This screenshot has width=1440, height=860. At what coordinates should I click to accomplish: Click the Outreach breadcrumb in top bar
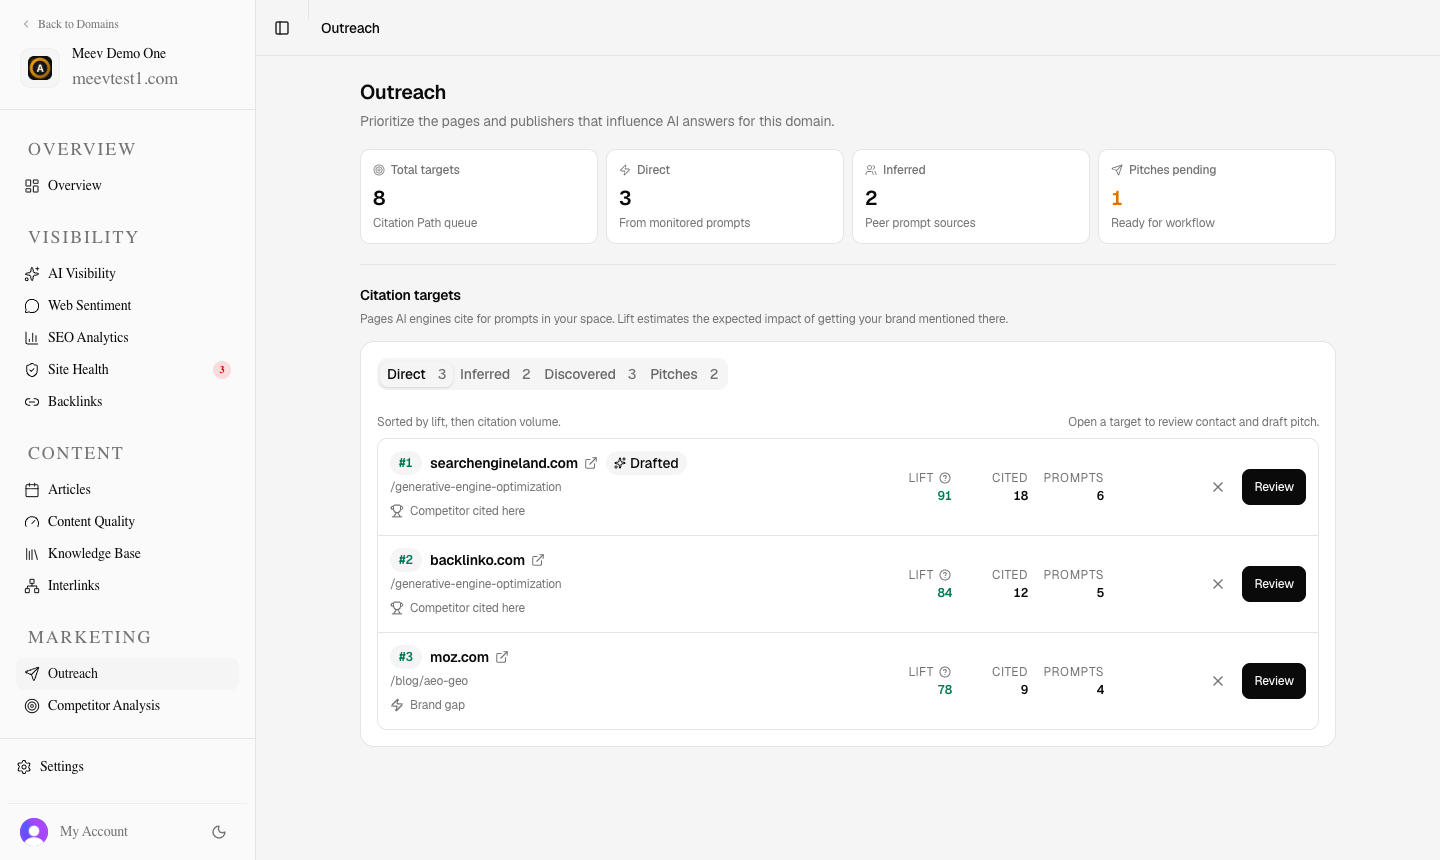pos(350,28)
